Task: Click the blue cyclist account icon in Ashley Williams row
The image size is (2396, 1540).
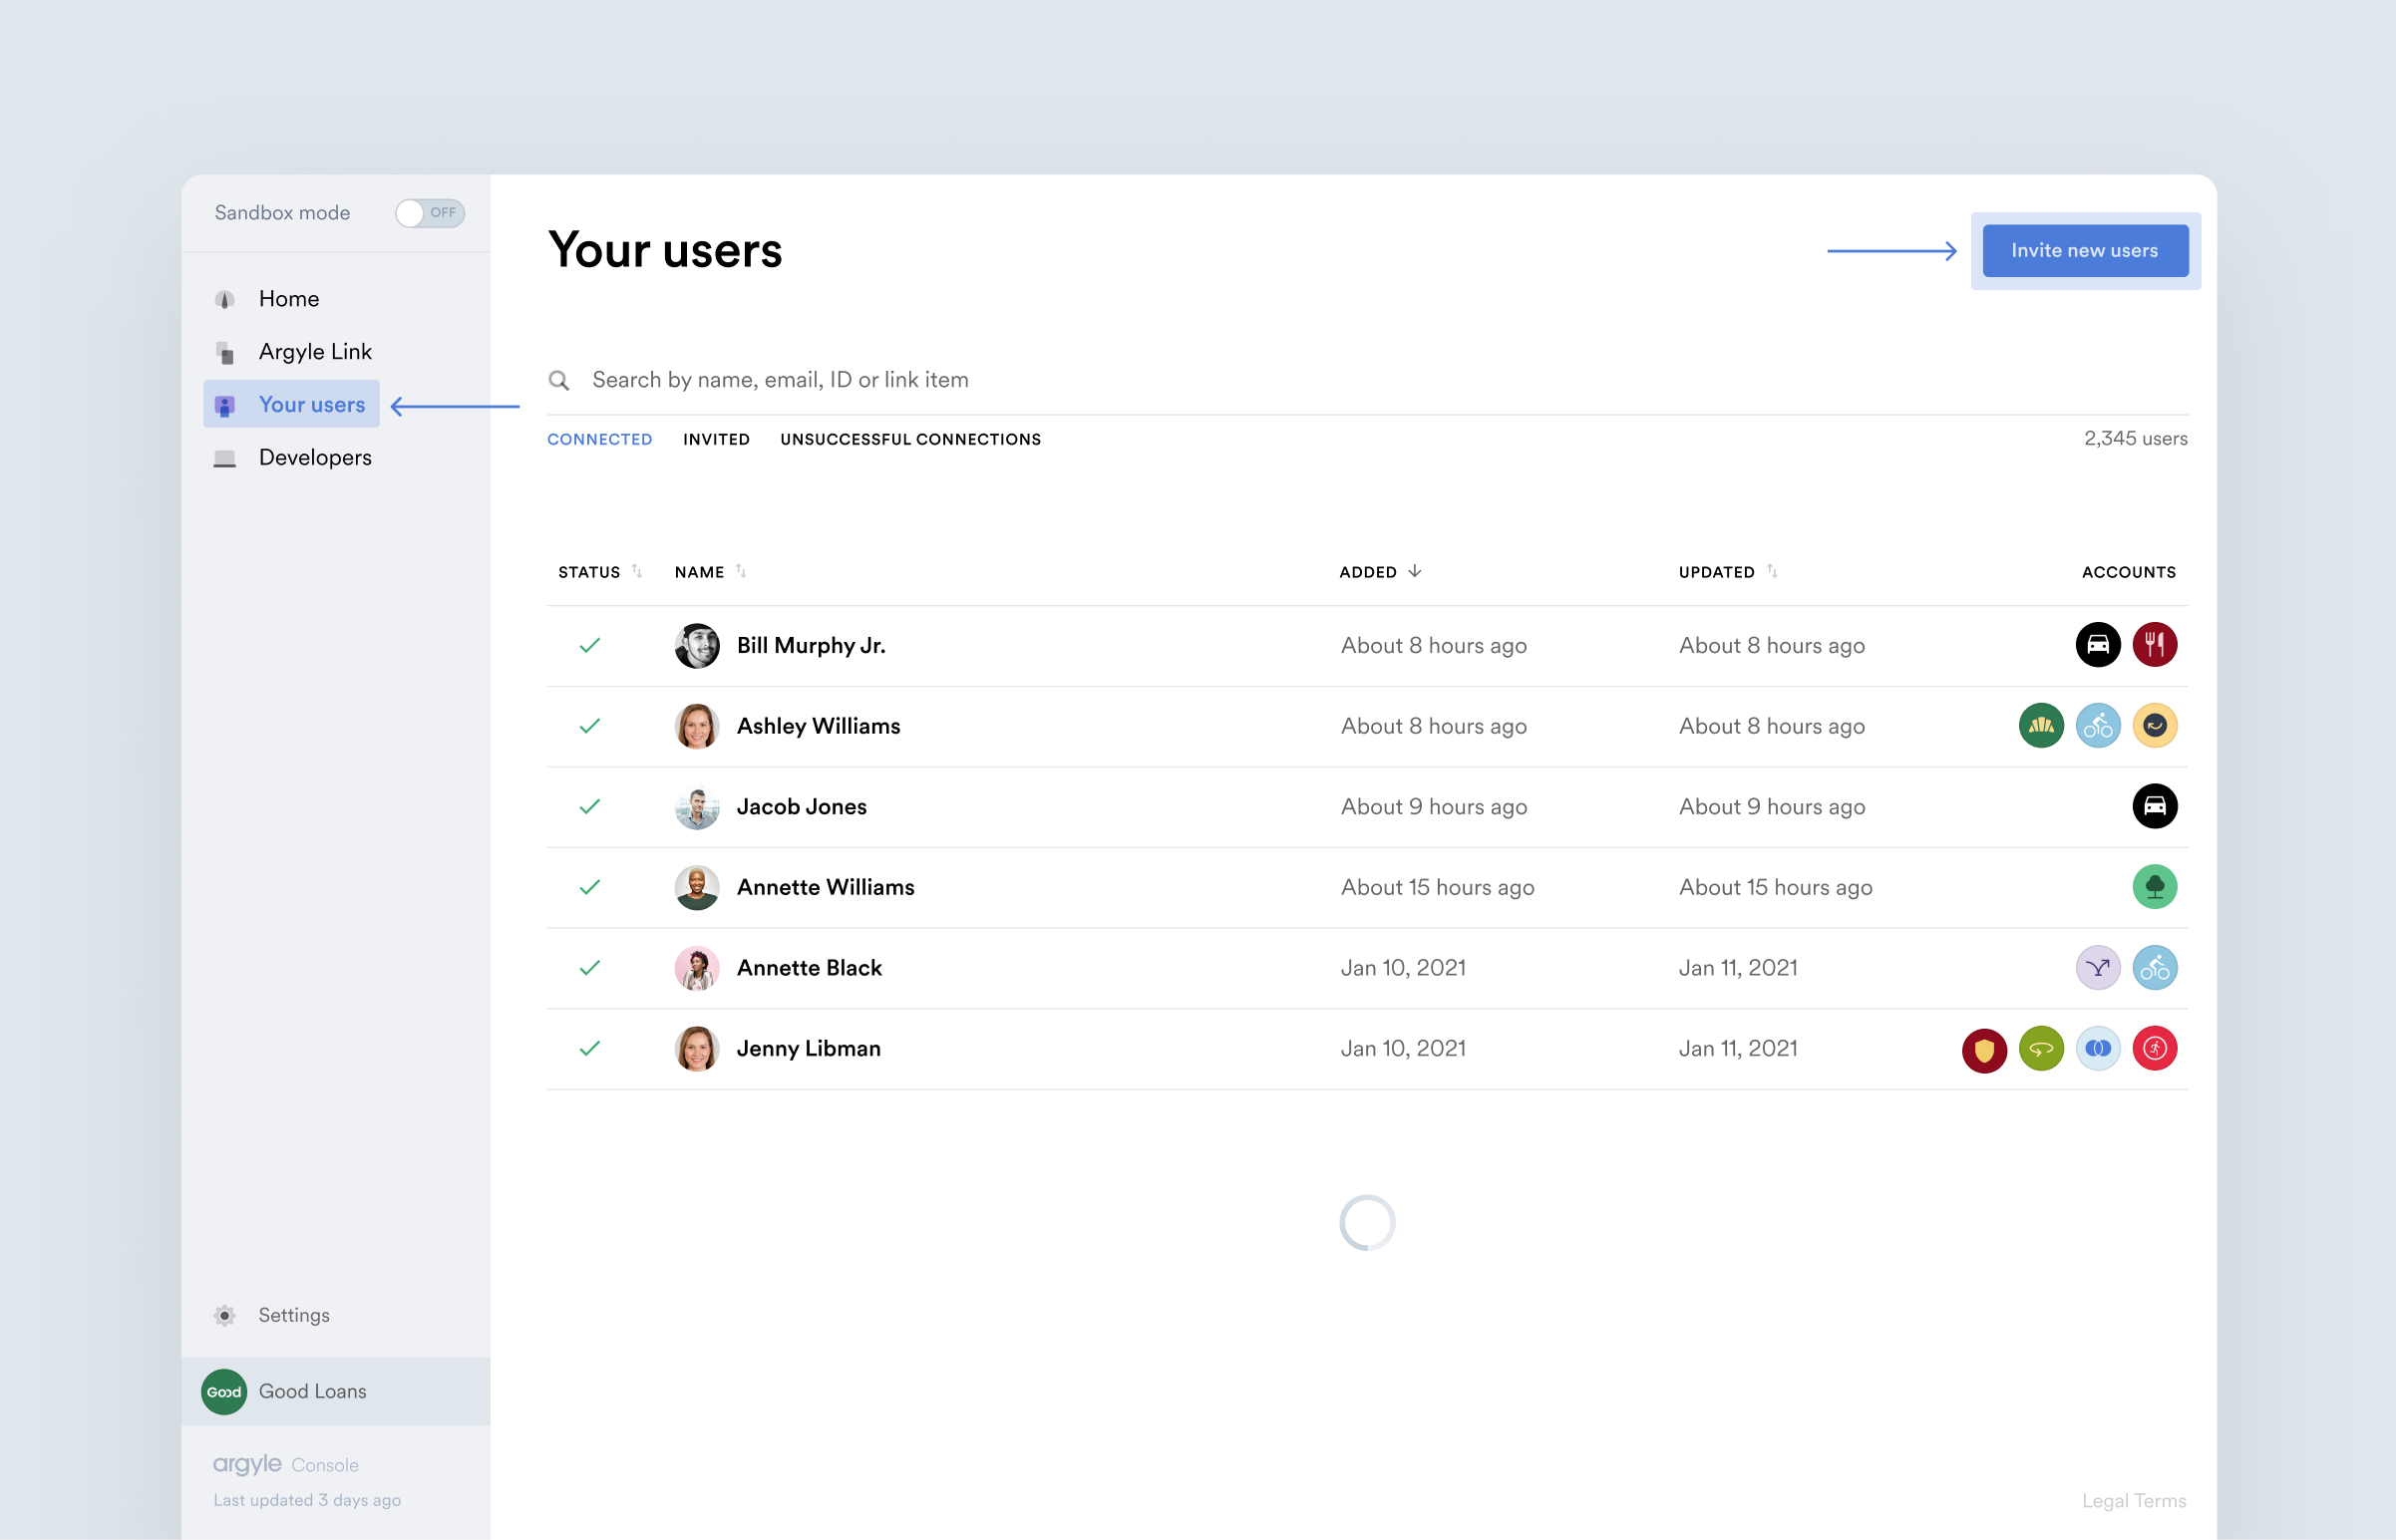Action: click(x=2097, y=726)
